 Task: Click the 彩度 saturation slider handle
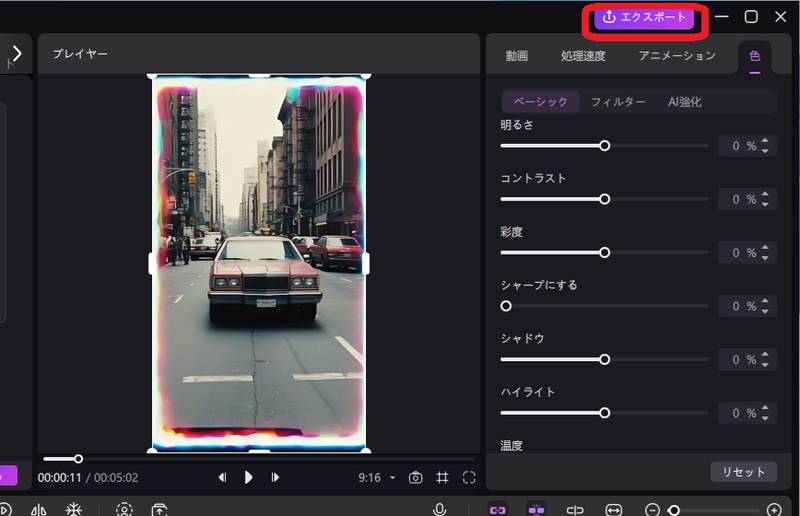click(605, 253)
